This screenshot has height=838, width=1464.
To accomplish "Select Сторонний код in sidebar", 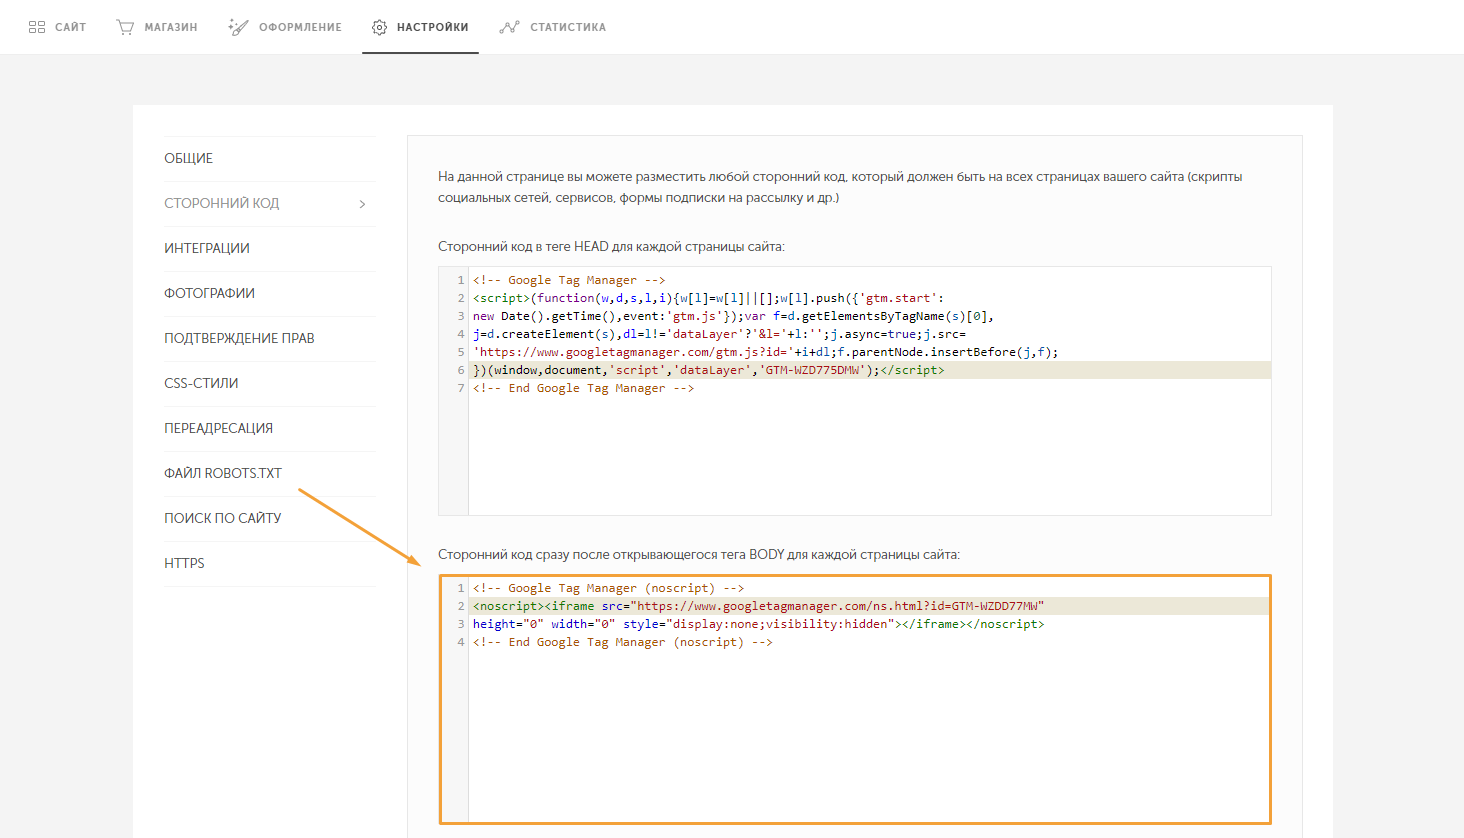I will pos(222,203).
